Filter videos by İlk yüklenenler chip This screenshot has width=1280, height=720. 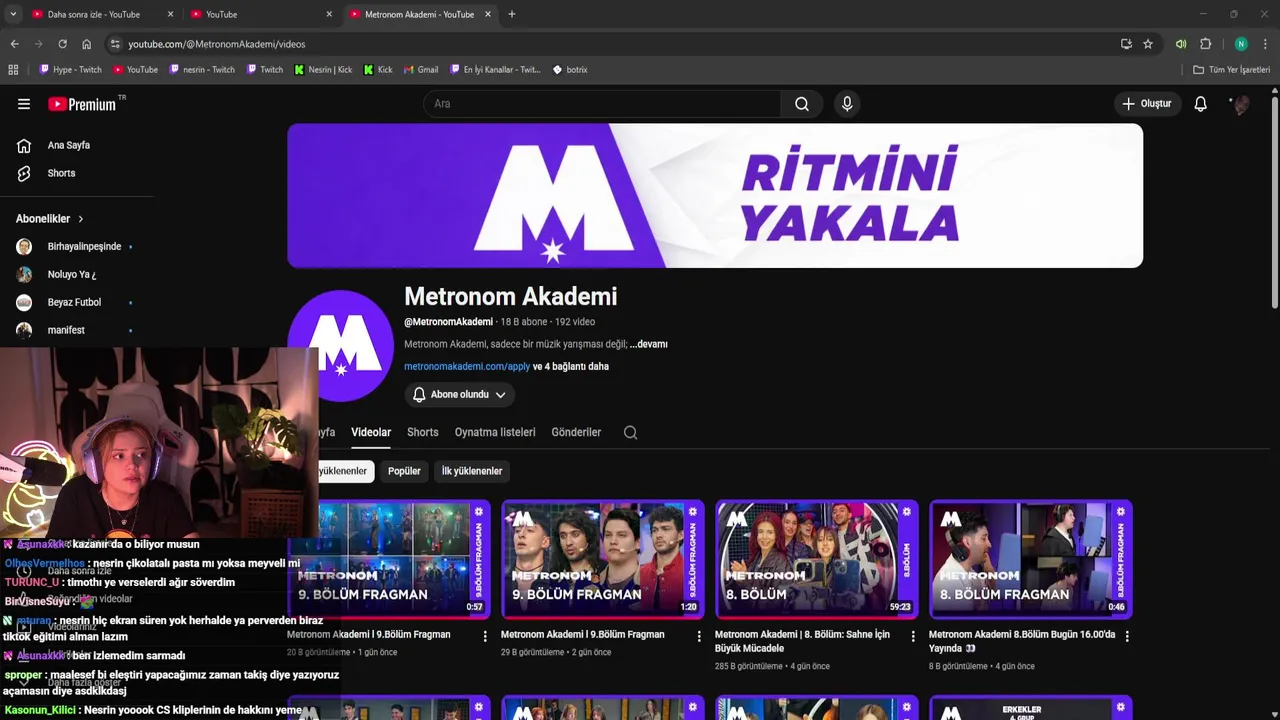pyautogui.click(x=472, y=471)
